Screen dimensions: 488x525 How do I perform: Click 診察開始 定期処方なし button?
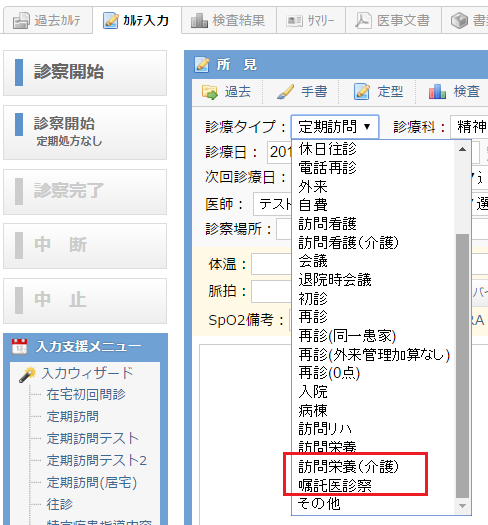tap(85, 132)
